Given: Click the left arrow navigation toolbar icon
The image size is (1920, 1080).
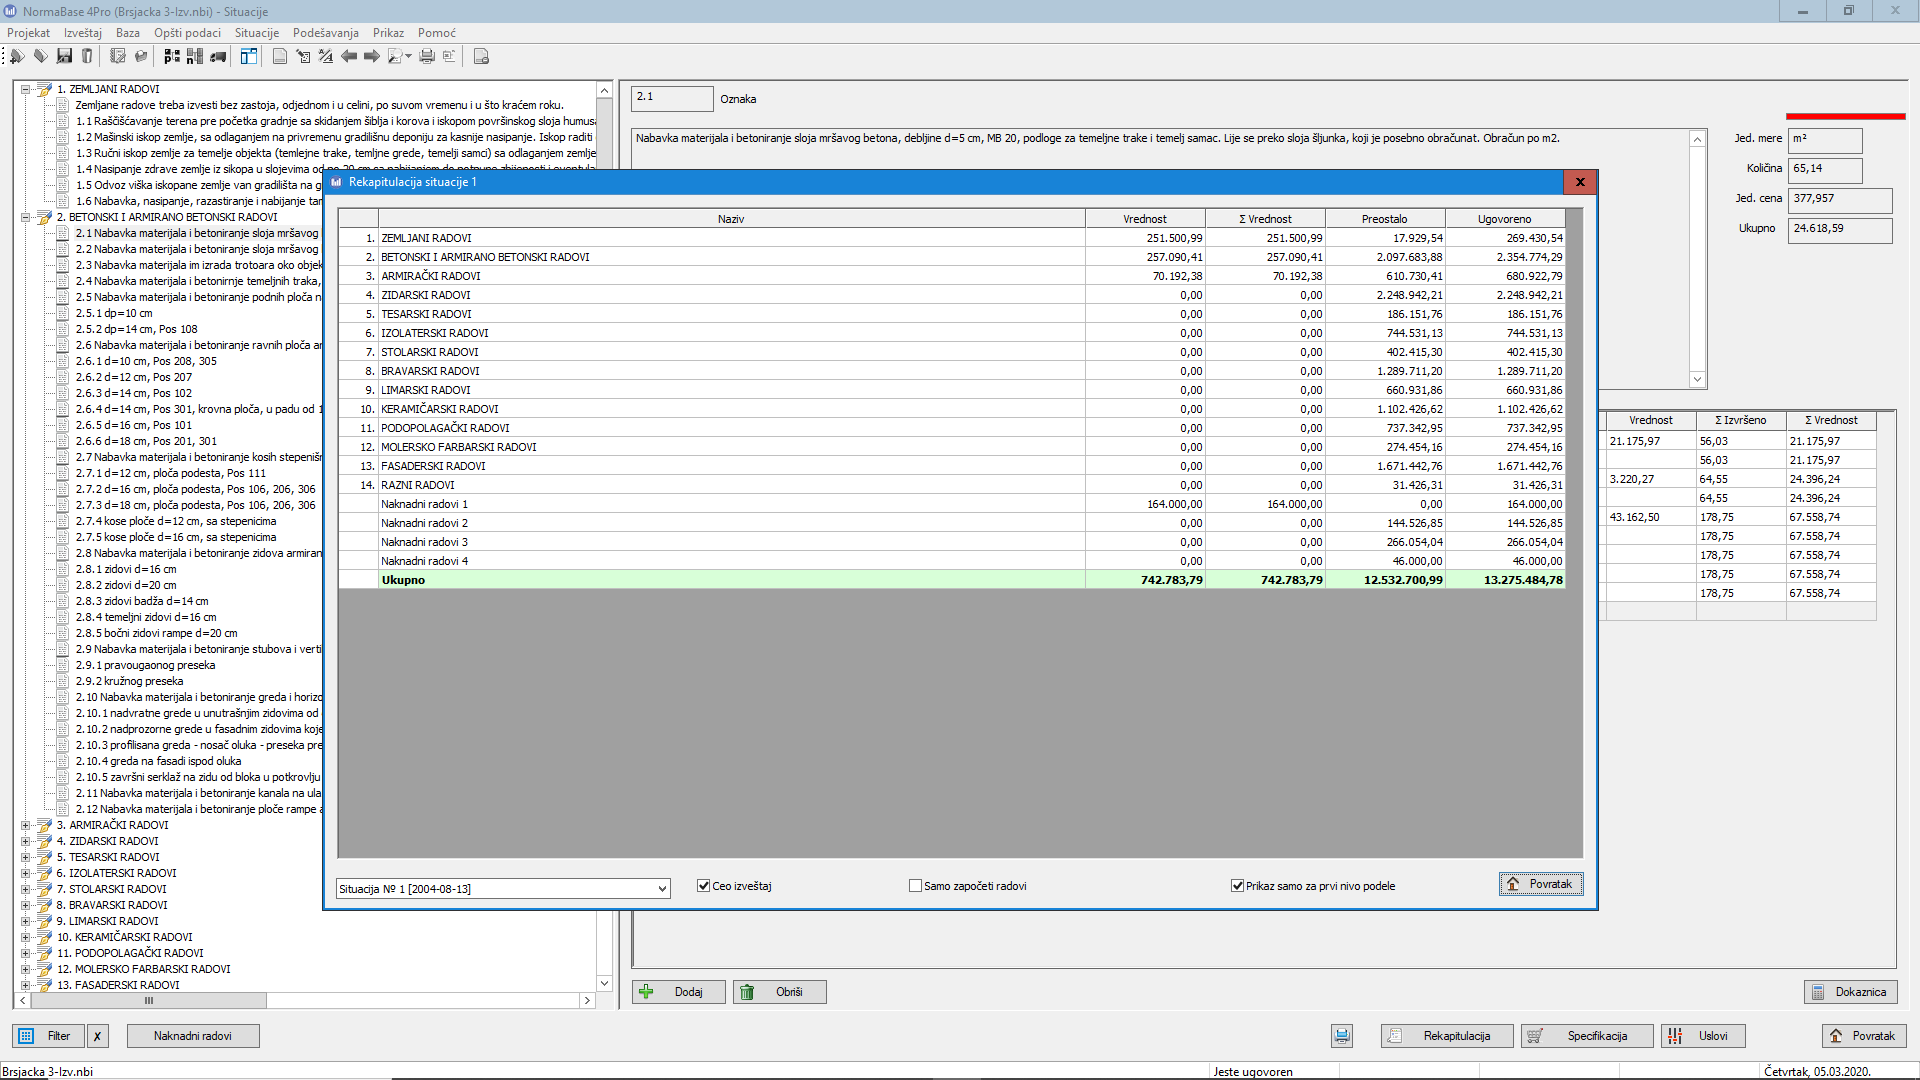Looking at the screenshot, I should click(x=349, y=57).
